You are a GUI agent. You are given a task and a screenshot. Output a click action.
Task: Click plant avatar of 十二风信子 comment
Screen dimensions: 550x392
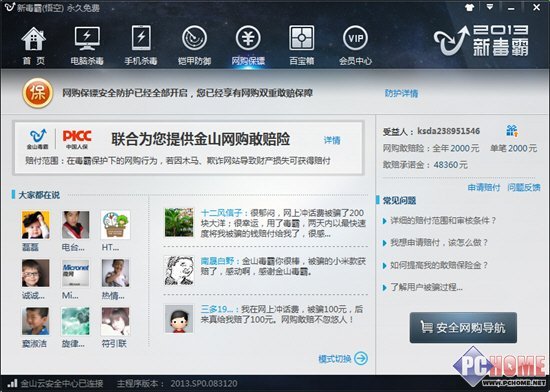coord(179,222)
